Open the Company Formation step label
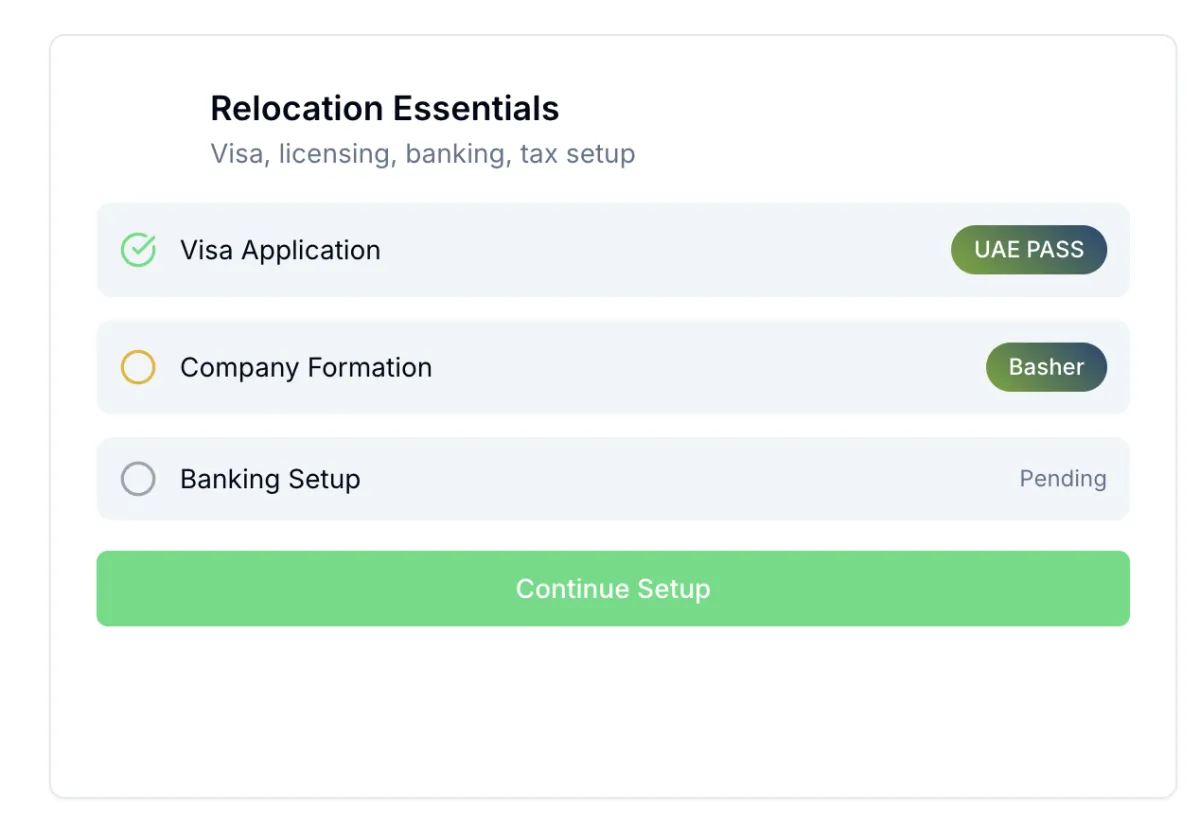Screen dimensions: 1200x827 (x=306, y=367)
